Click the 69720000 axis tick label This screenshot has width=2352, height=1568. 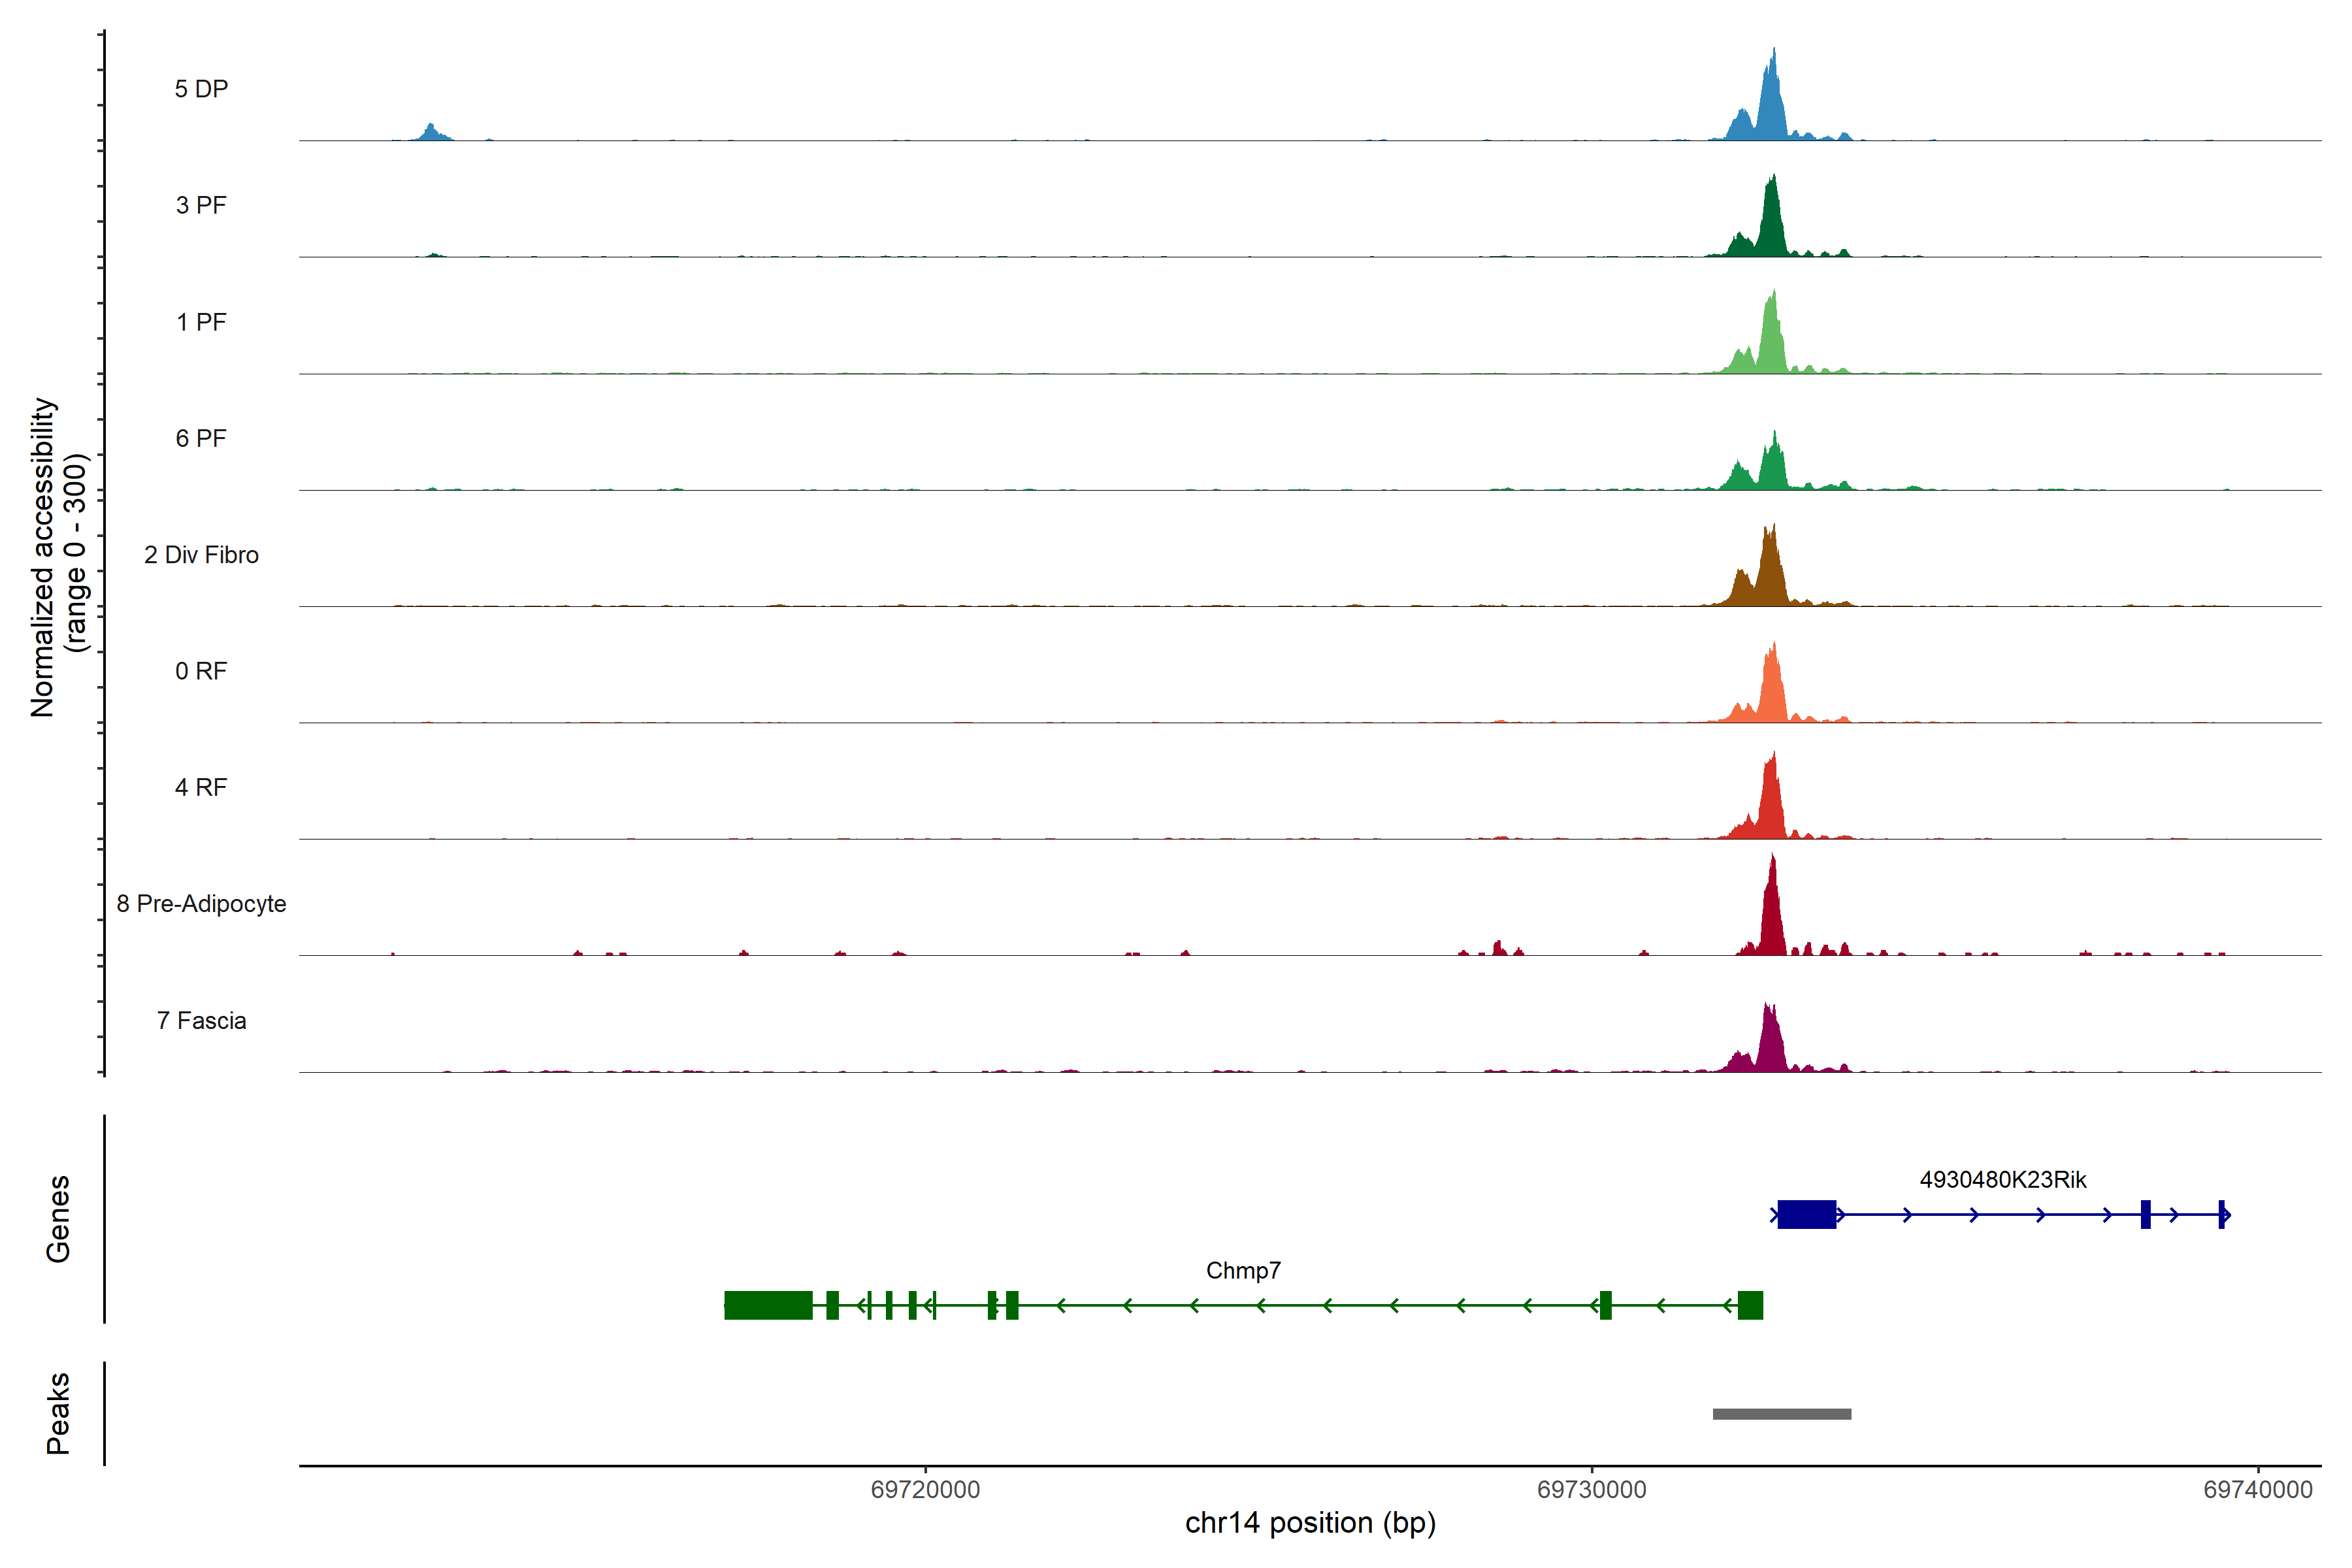(x=925, y=1489)
